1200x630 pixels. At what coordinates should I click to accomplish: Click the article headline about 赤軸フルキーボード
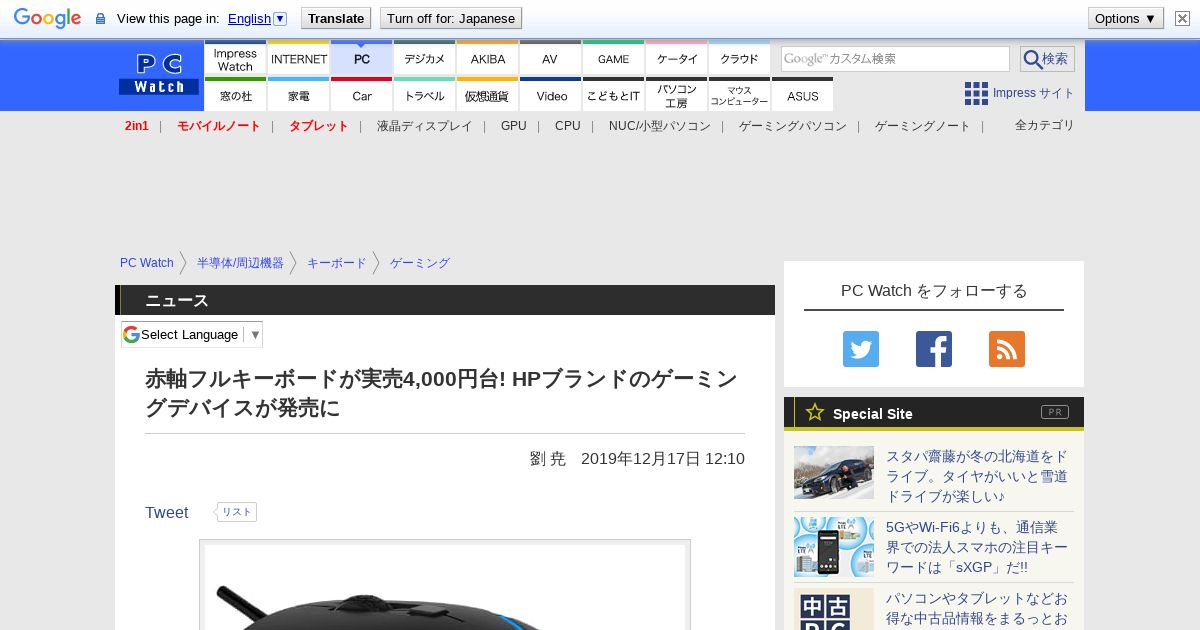coord(441,393)
